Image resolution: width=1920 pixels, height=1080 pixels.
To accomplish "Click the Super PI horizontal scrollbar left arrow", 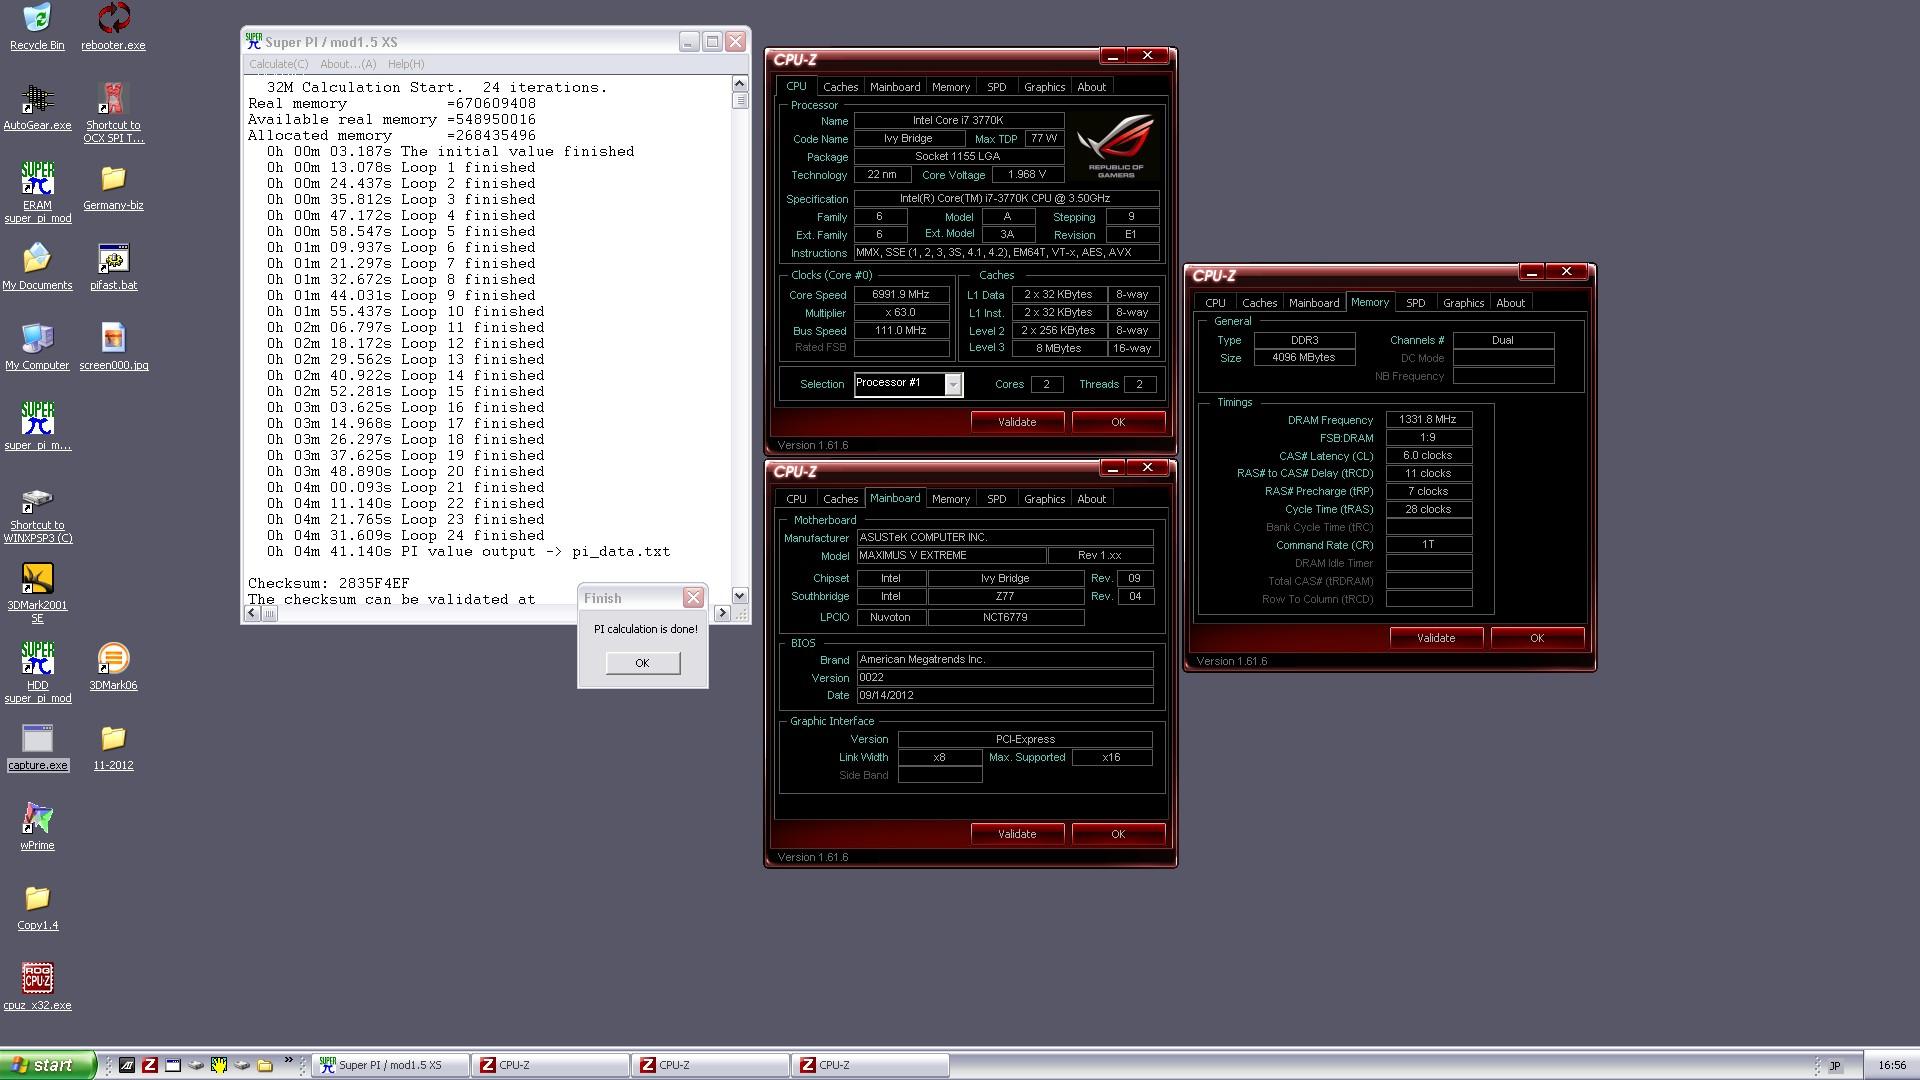I will click(x=251, y=613).
